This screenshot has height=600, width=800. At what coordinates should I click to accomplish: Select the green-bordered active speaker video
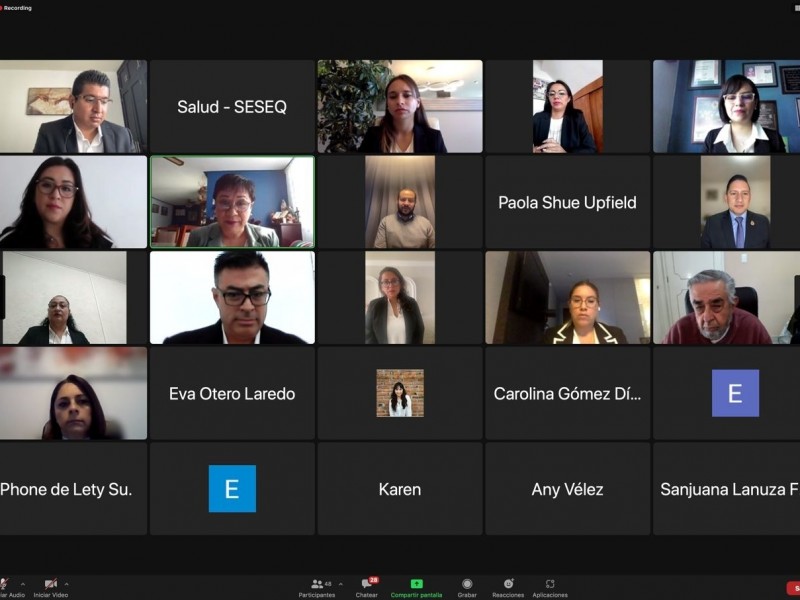pos(232,202)
